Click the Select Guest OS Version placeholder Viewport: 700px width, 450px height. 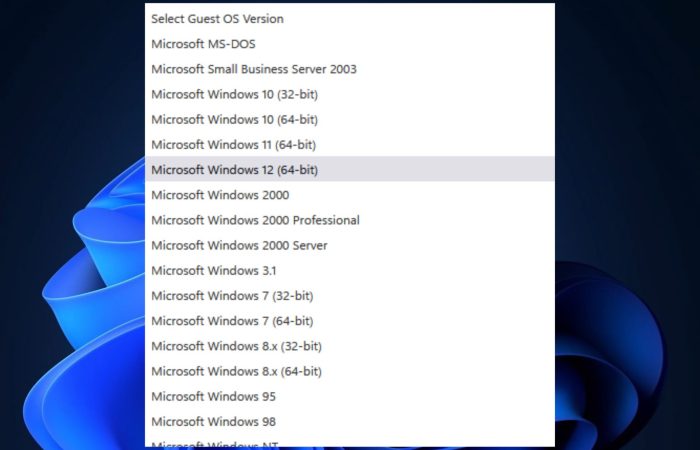[x=350, y=19]
